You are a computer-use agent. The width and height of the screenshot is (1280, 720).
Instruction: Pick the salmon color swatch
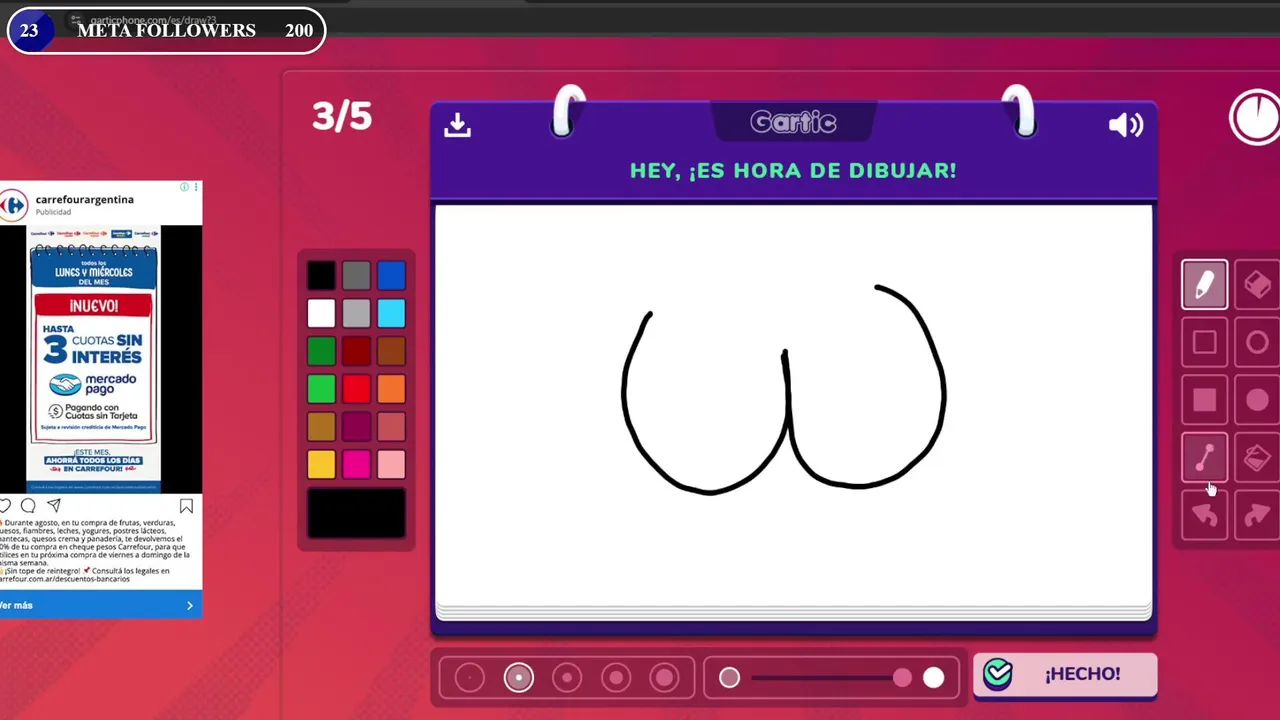[391, 427]
